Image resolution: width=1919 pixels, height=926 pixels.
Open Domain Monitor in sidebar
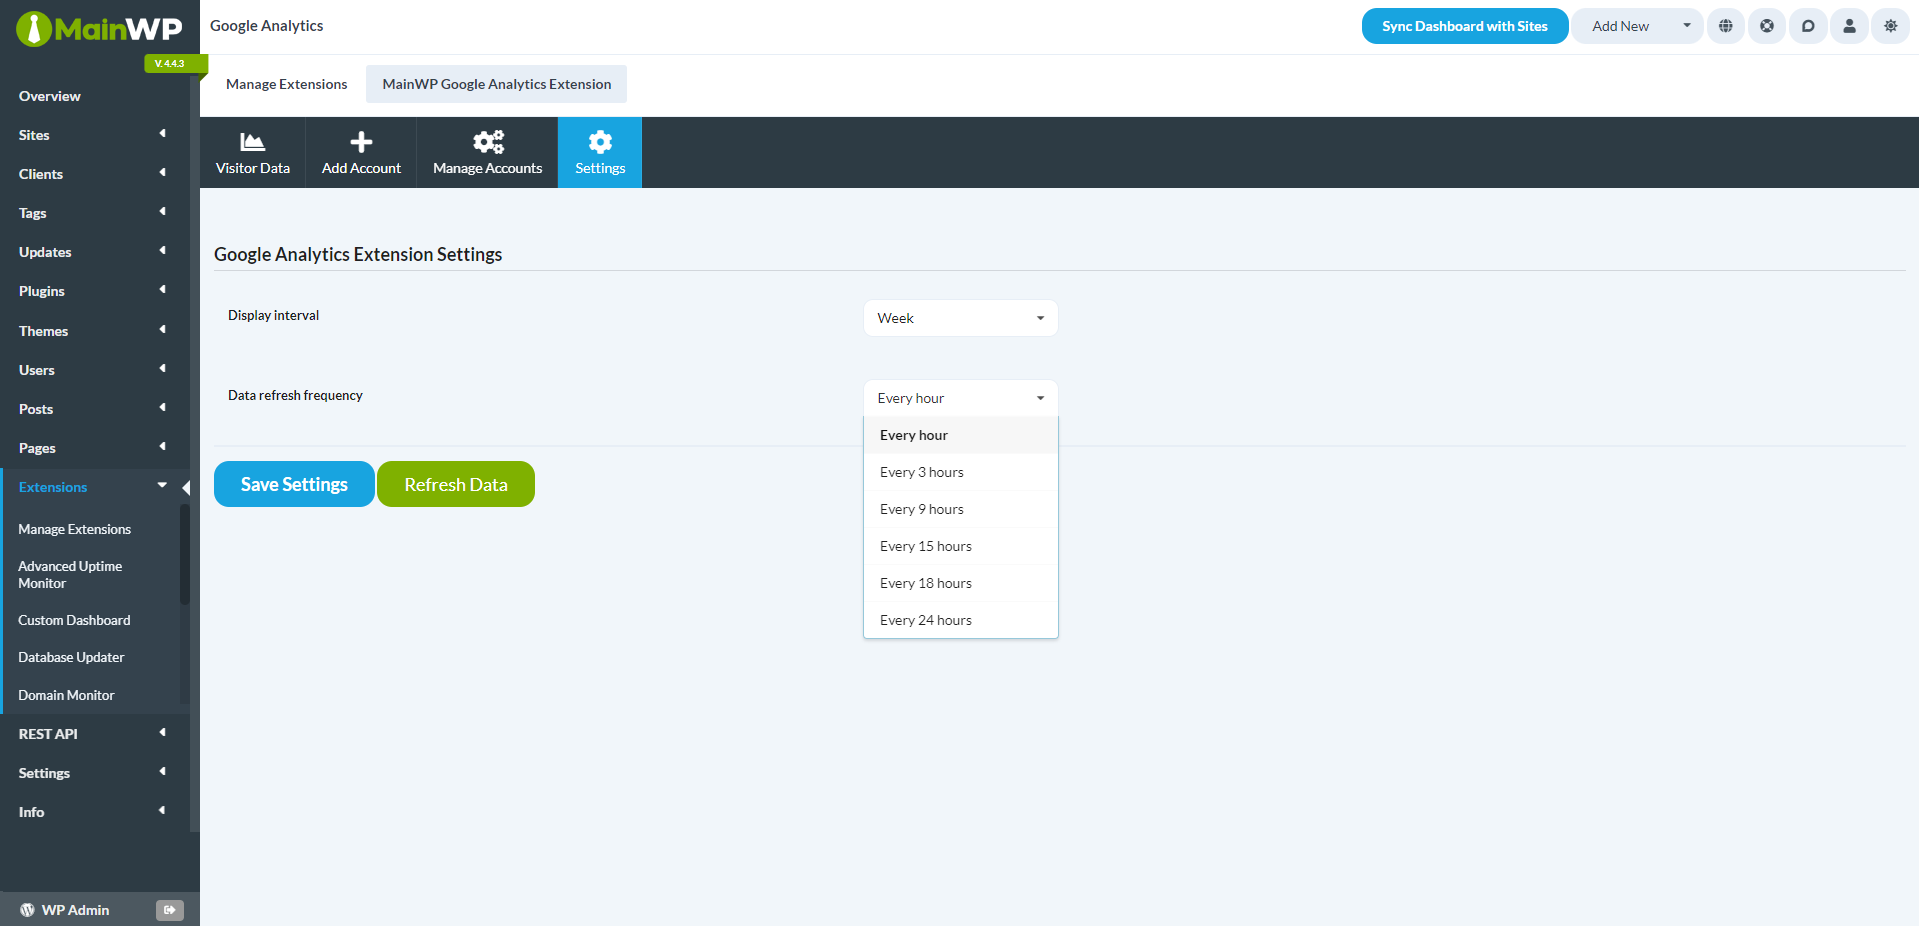[66, 695]
